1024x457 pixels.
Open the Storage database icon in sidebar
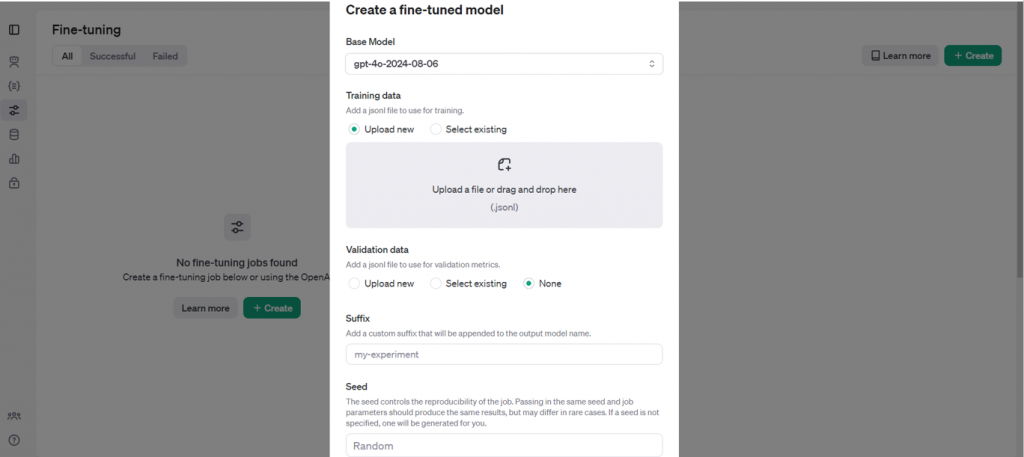pyautogui.click(x=14, y=134)
